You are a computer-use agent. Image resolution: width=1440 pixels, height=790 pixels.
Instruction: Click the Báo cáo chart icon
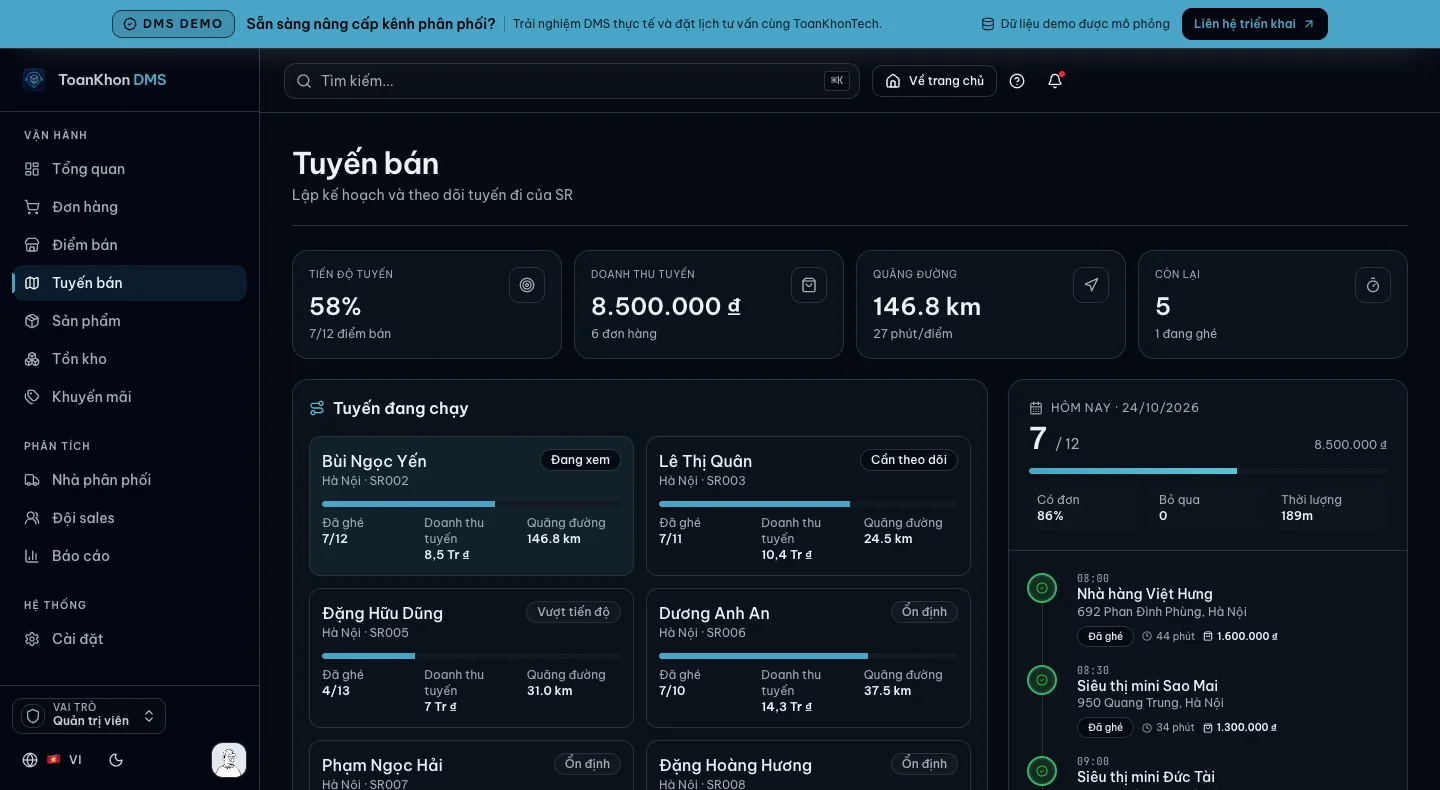[32, 556]
